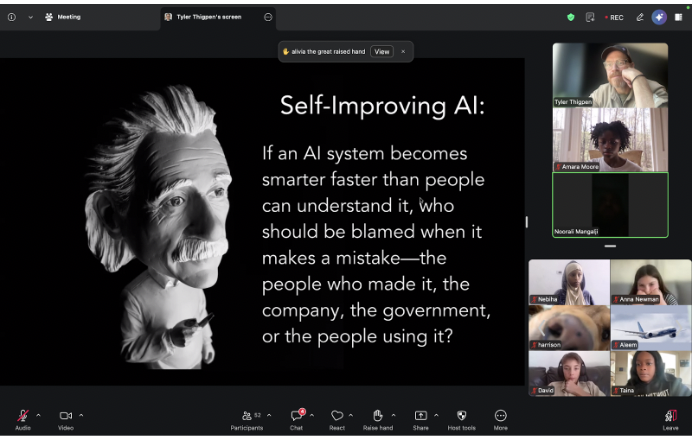Click the Tyler Thigpen name label
This screenshot has width=694, height=436.
[x=573, y=102]
